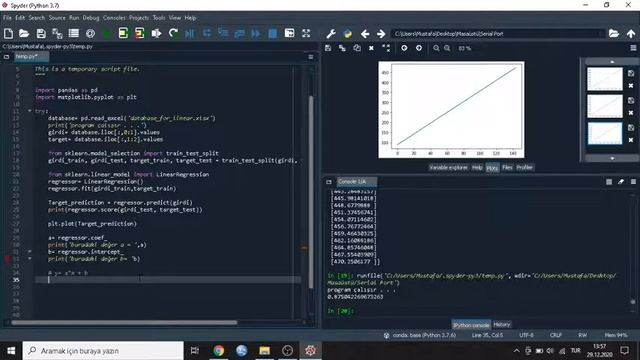Change to the parent directory
The height and width of the screenshot is (360, 640).
pos(631,33)
